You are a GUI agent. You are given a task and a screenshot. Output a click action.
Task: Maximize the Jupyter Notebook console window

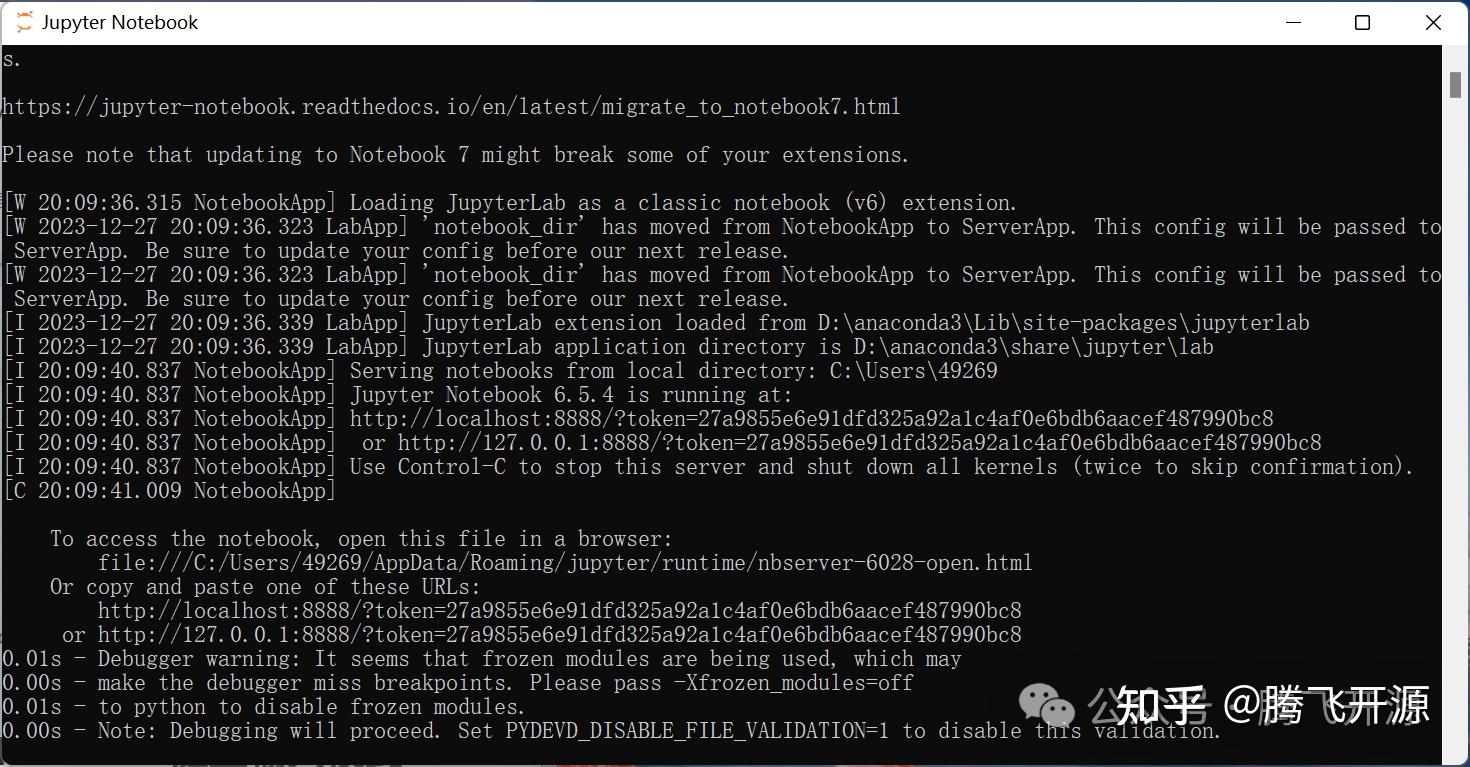click(1362, 22)
